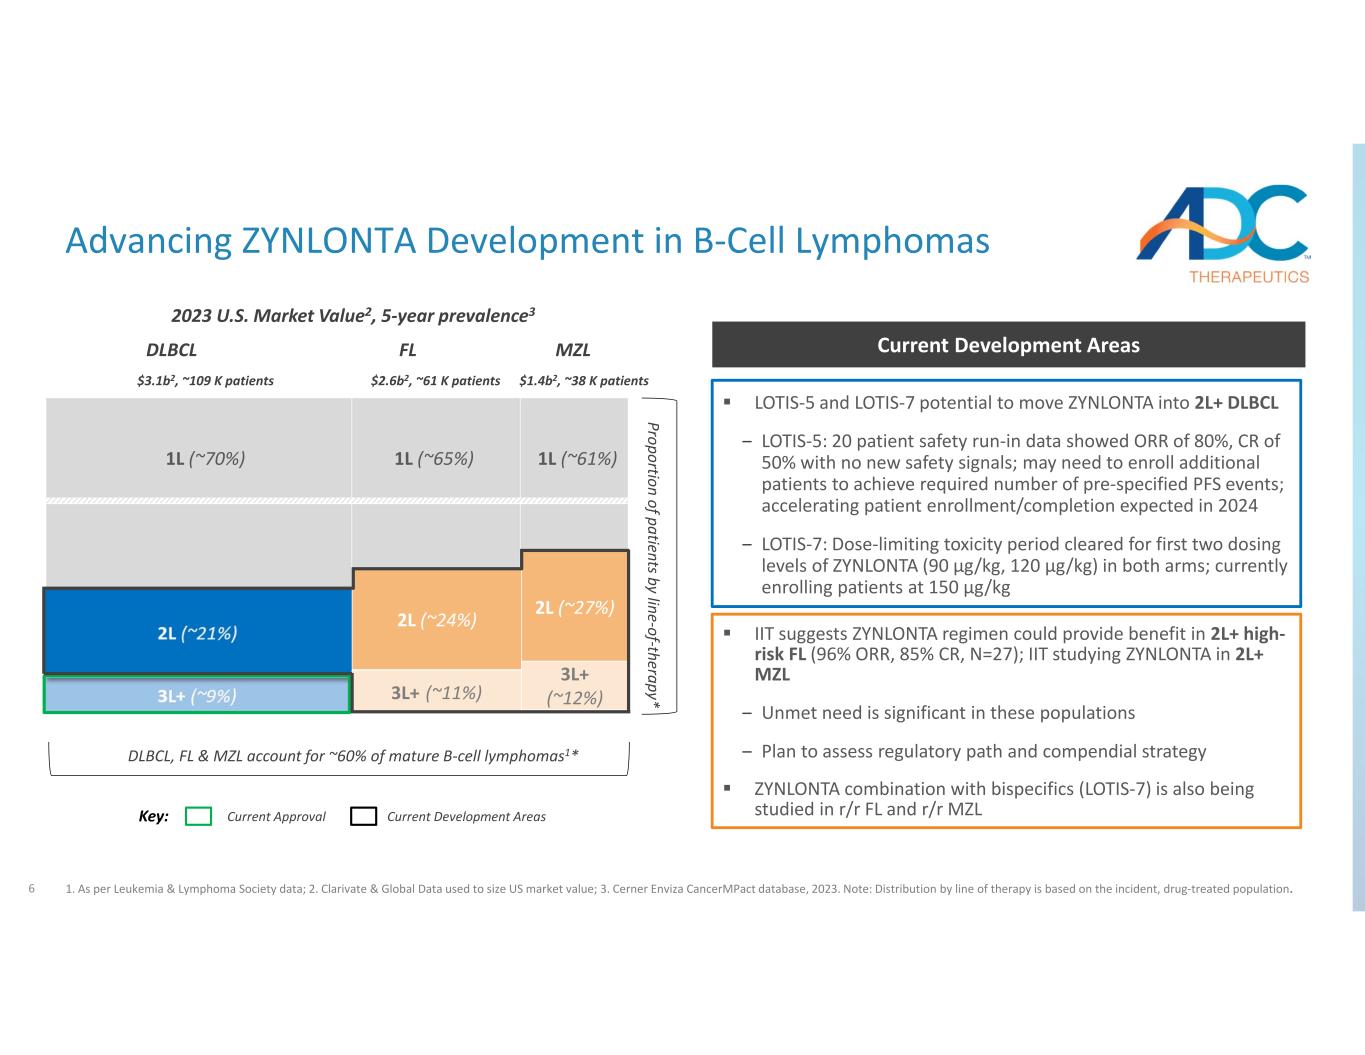
Task: Select the FL 3L+ (~11%) segment
Action: click(436, 690)
